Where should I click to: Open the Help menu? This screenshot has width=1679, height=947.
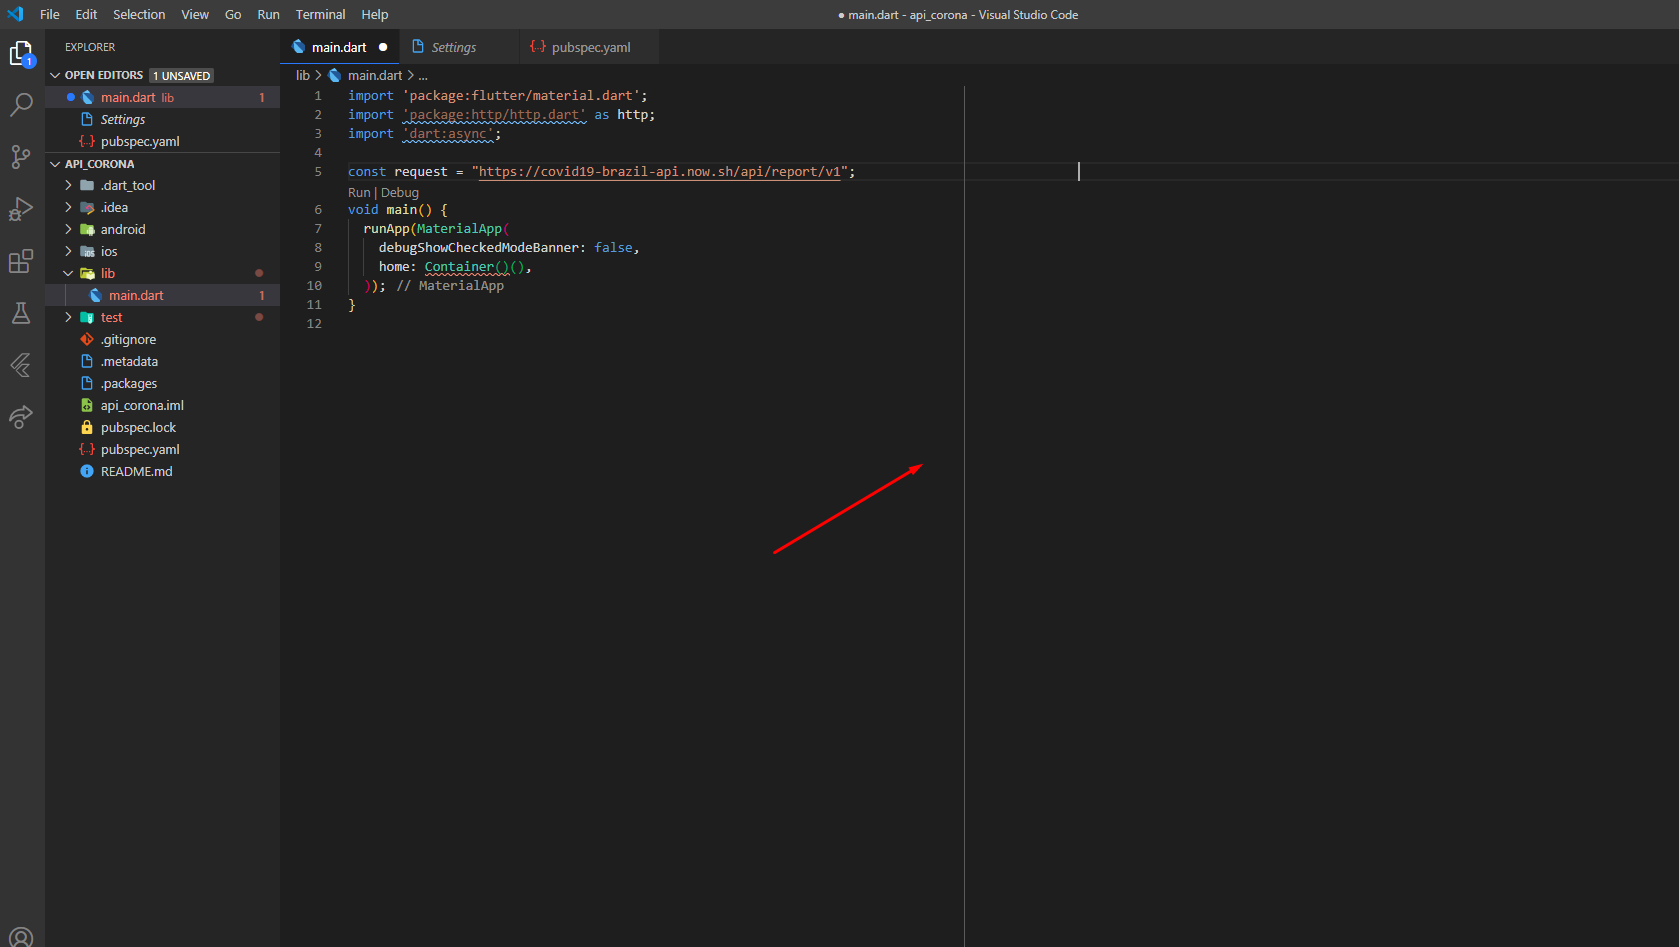coord(375,14)
